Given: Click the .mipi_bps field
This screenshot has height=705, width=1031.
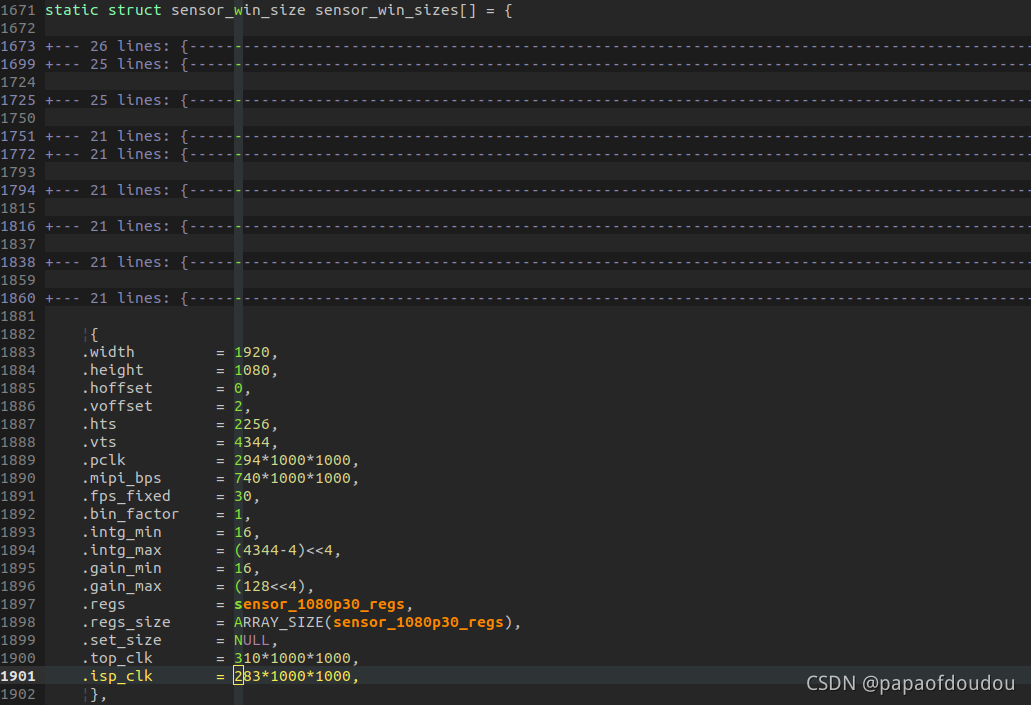Looking at the screenshot, I should [122, 478].
